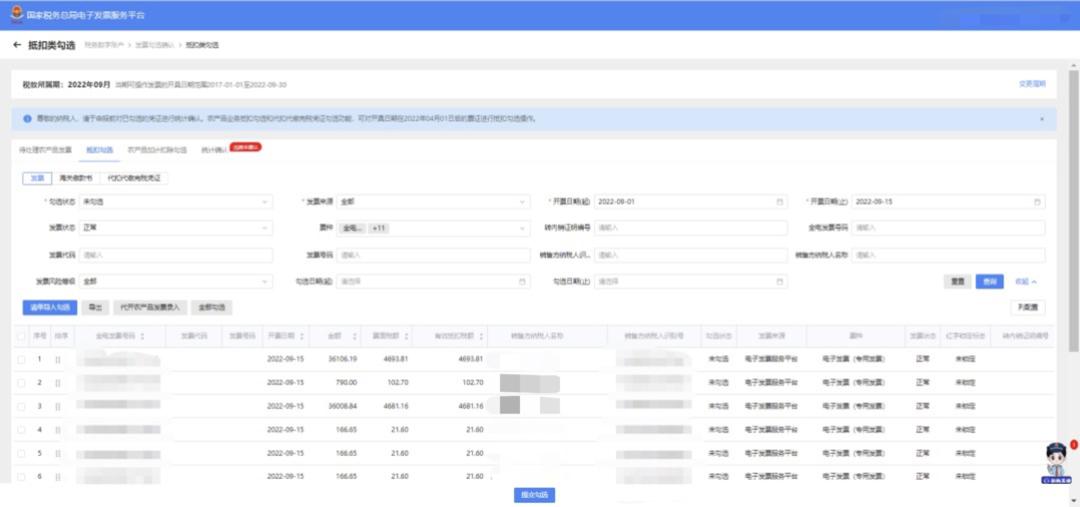Open the customer service assistant avatar
Screen dimensions: 1080x507
(x=1057, y=464)
